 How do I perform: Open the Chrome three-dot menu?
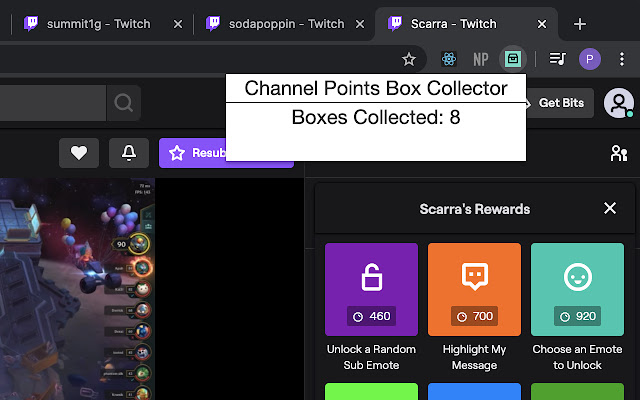[x=622, y=59]
